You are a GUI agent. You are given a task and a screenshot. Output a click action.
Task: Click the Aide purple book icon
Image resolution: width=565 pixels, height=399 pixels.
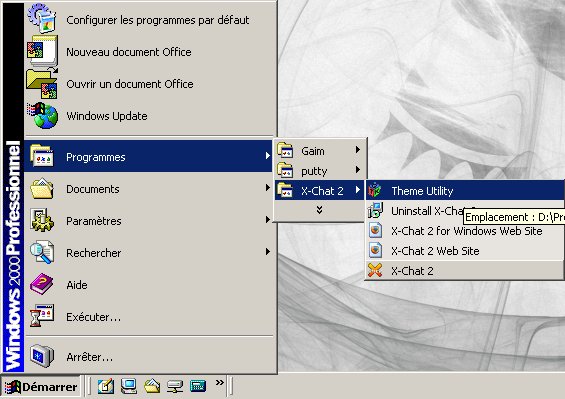pyautogui.click(x=42, y=284)
